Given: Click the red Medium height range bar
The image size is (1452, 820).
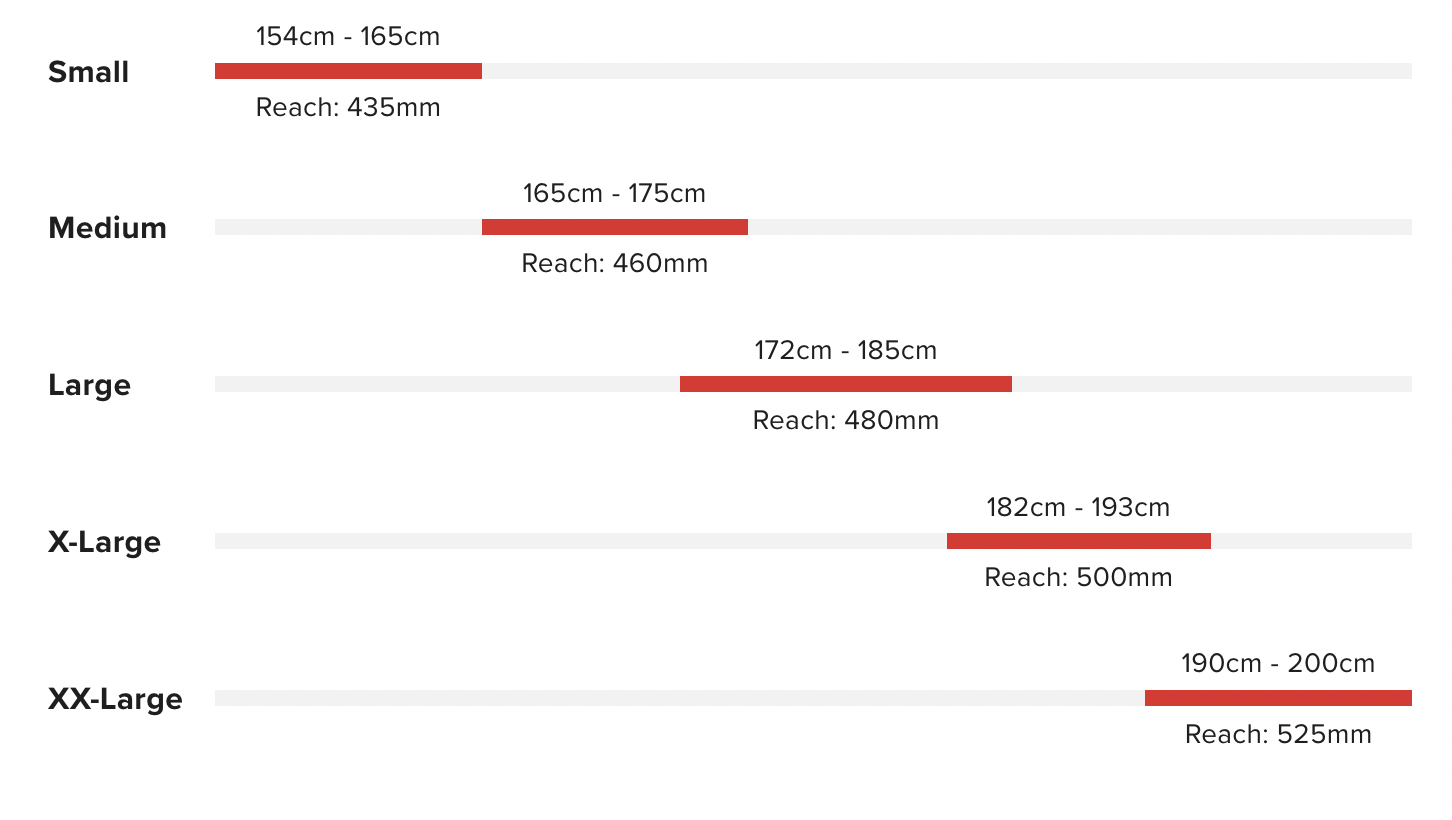Looking at the screenshot, I should [x=615, y=227].
